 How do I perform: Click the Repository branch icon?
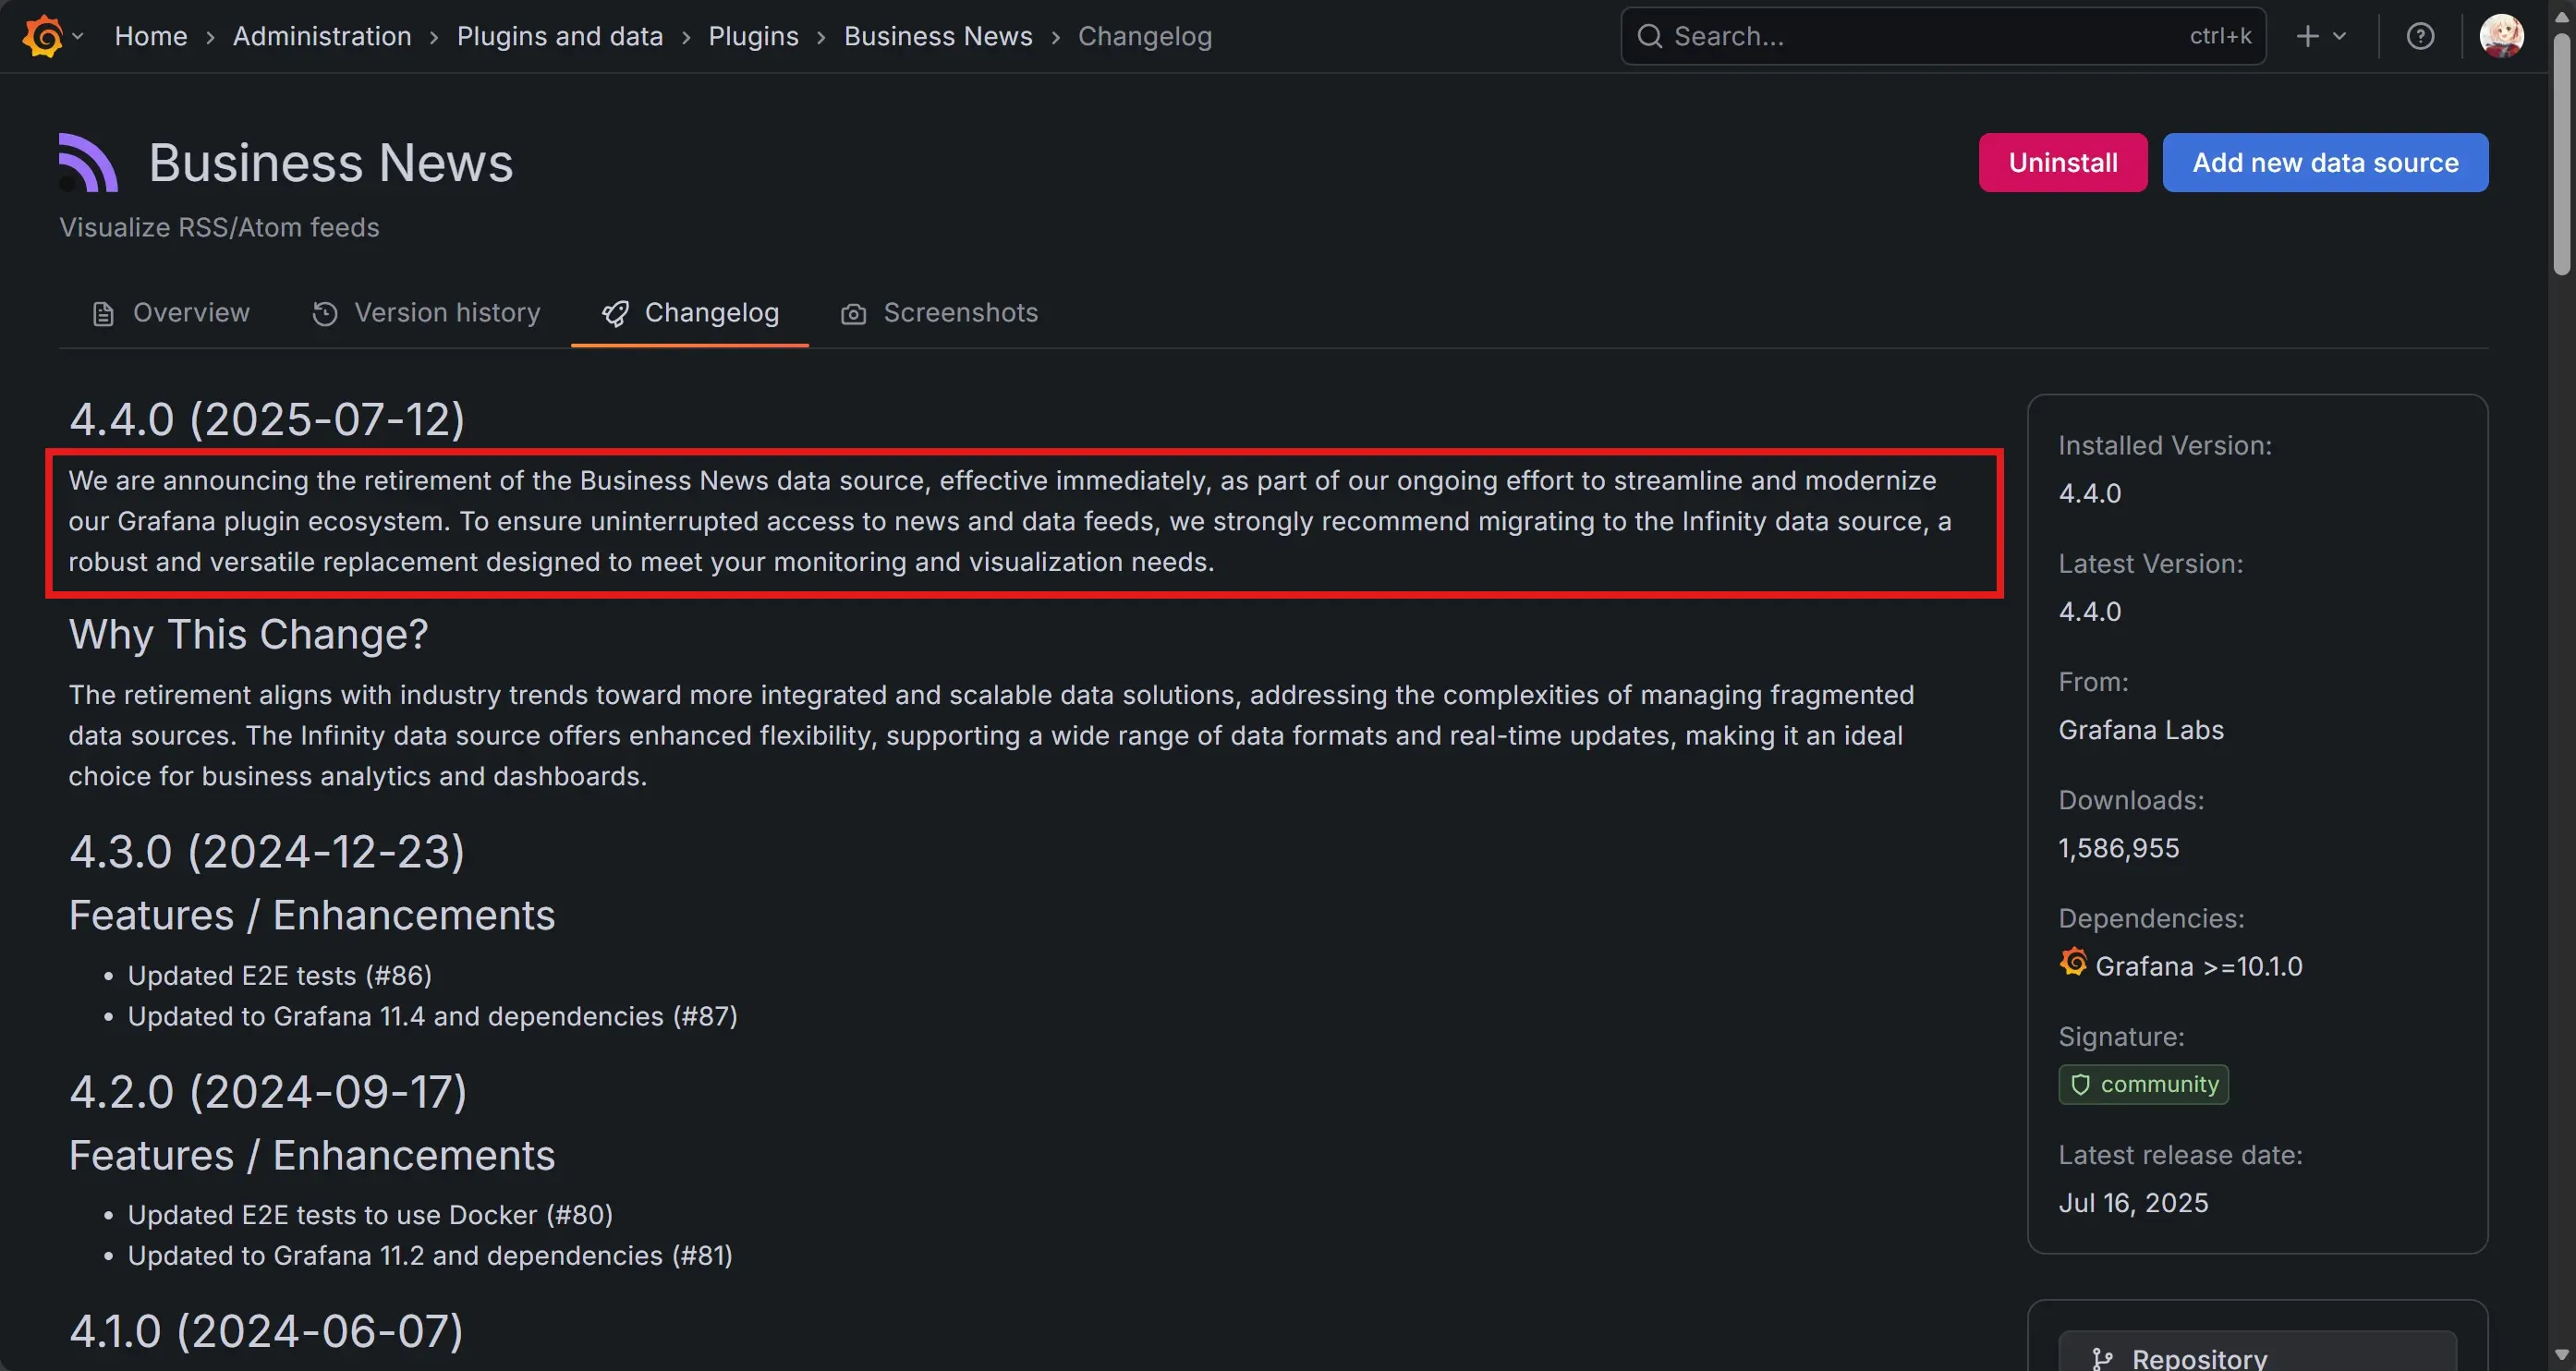click(2102, 1358)
